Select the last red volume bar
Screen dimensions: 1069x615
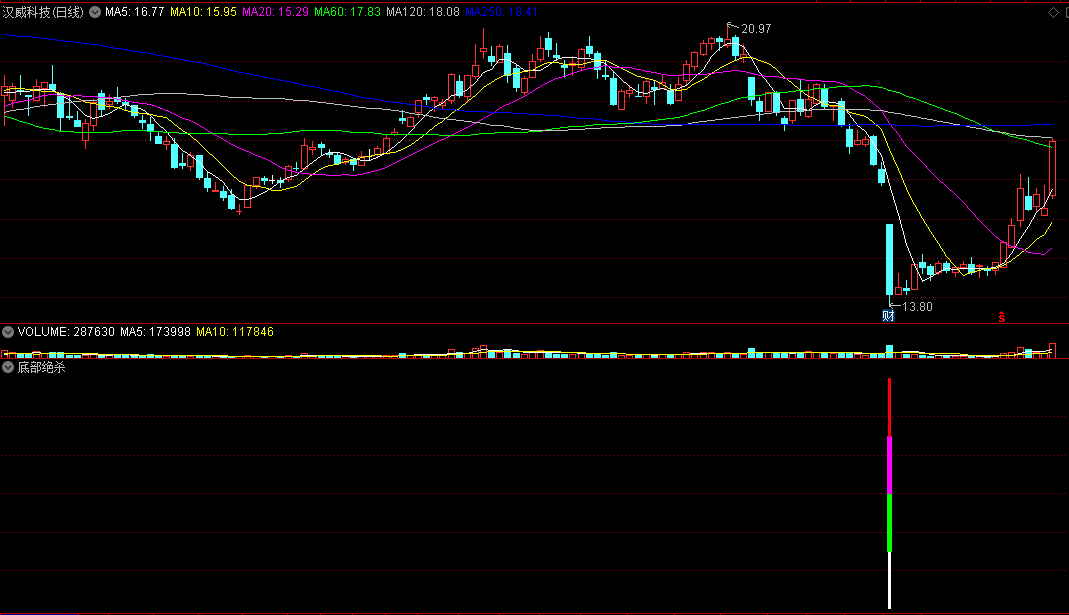pos(1053,350)
